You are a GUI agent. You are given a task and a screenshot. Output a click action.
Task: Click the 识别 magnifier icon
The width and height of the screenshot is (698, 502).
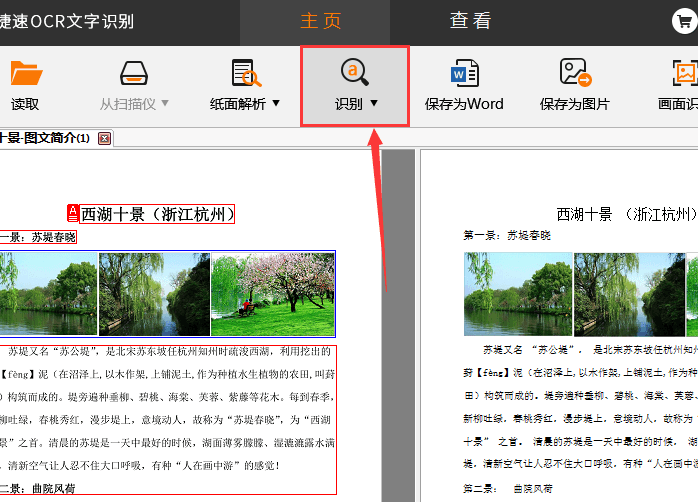pyautogui.click(x=355, y=73)
